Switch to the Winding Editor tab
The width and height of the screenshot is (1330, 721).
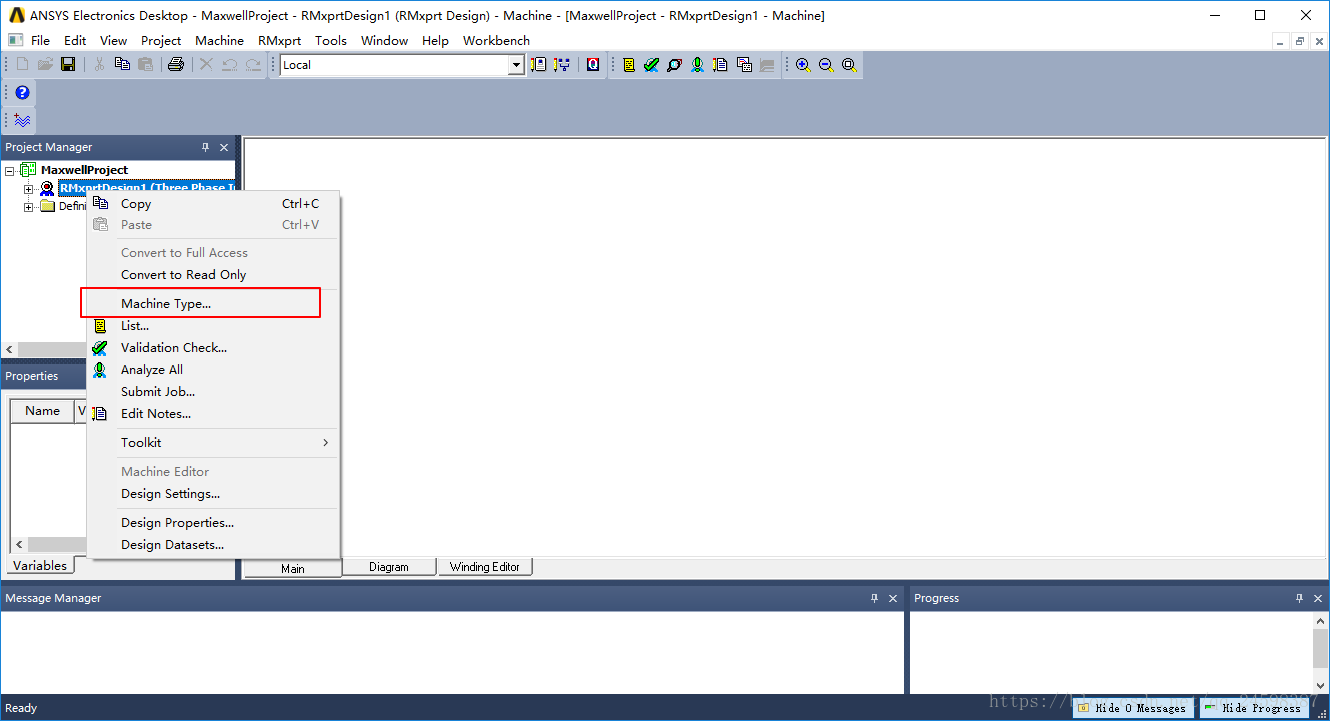coord(485,567)
